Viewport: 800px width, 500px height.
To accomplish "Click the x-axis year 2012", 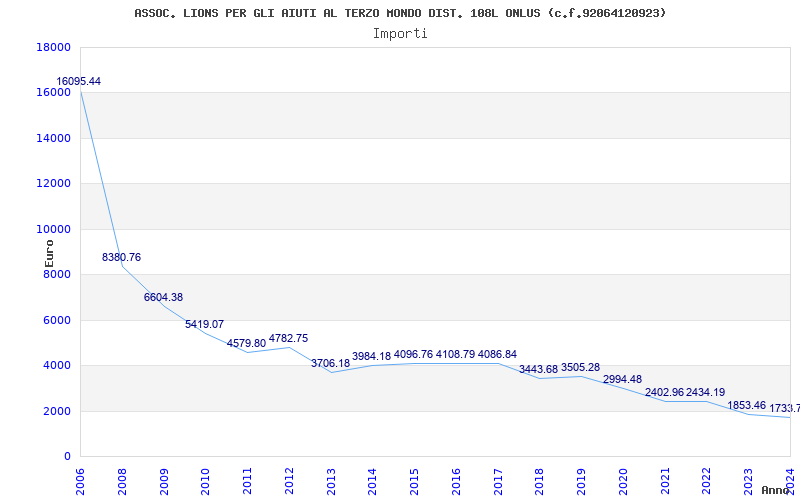I will 289,481.
